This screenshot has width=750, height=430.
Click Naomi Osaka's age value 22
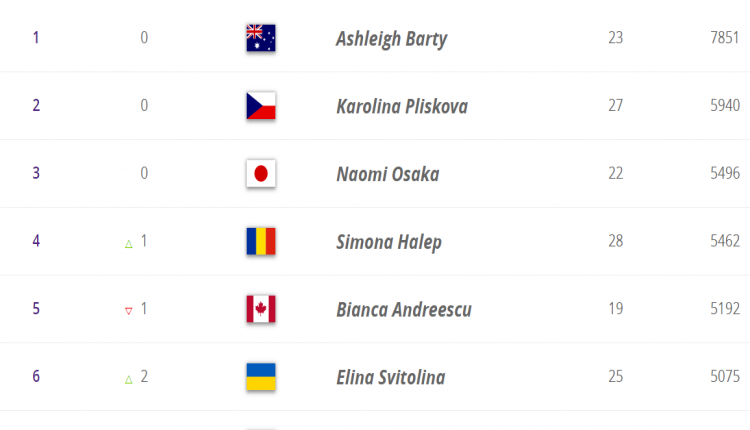(x=616, y=173)
